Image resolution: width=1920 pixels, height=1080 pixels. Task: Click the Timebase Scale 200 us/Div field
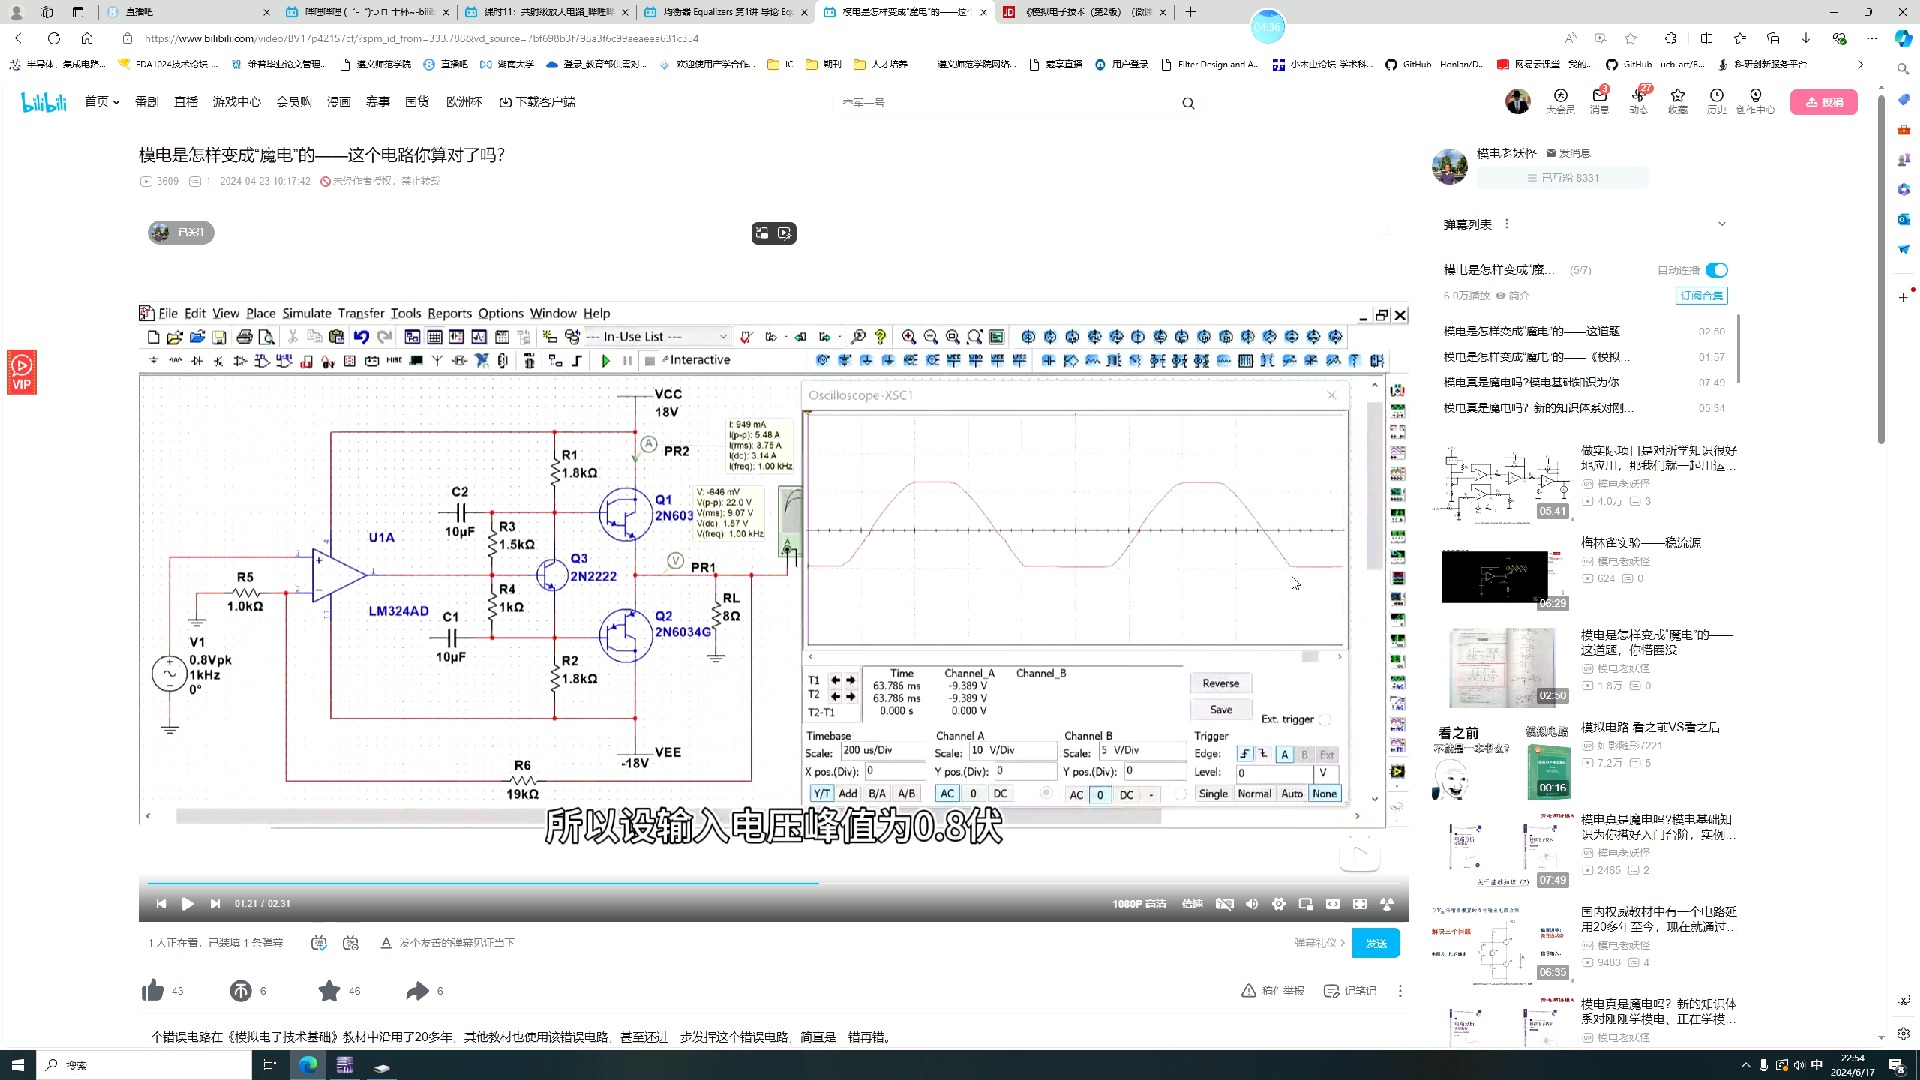pos(883,751)
